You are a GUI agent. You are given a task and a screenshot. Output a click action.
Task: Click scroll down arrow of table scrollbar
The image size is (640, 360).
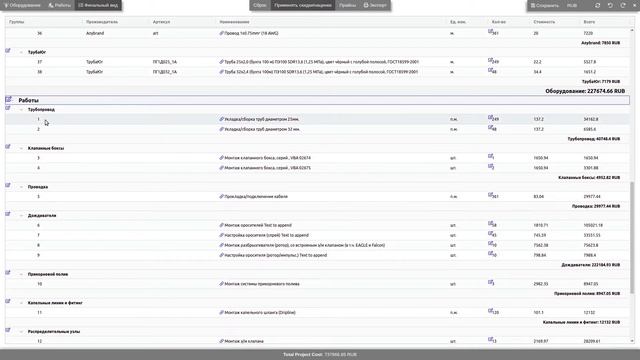pos(633,341)
